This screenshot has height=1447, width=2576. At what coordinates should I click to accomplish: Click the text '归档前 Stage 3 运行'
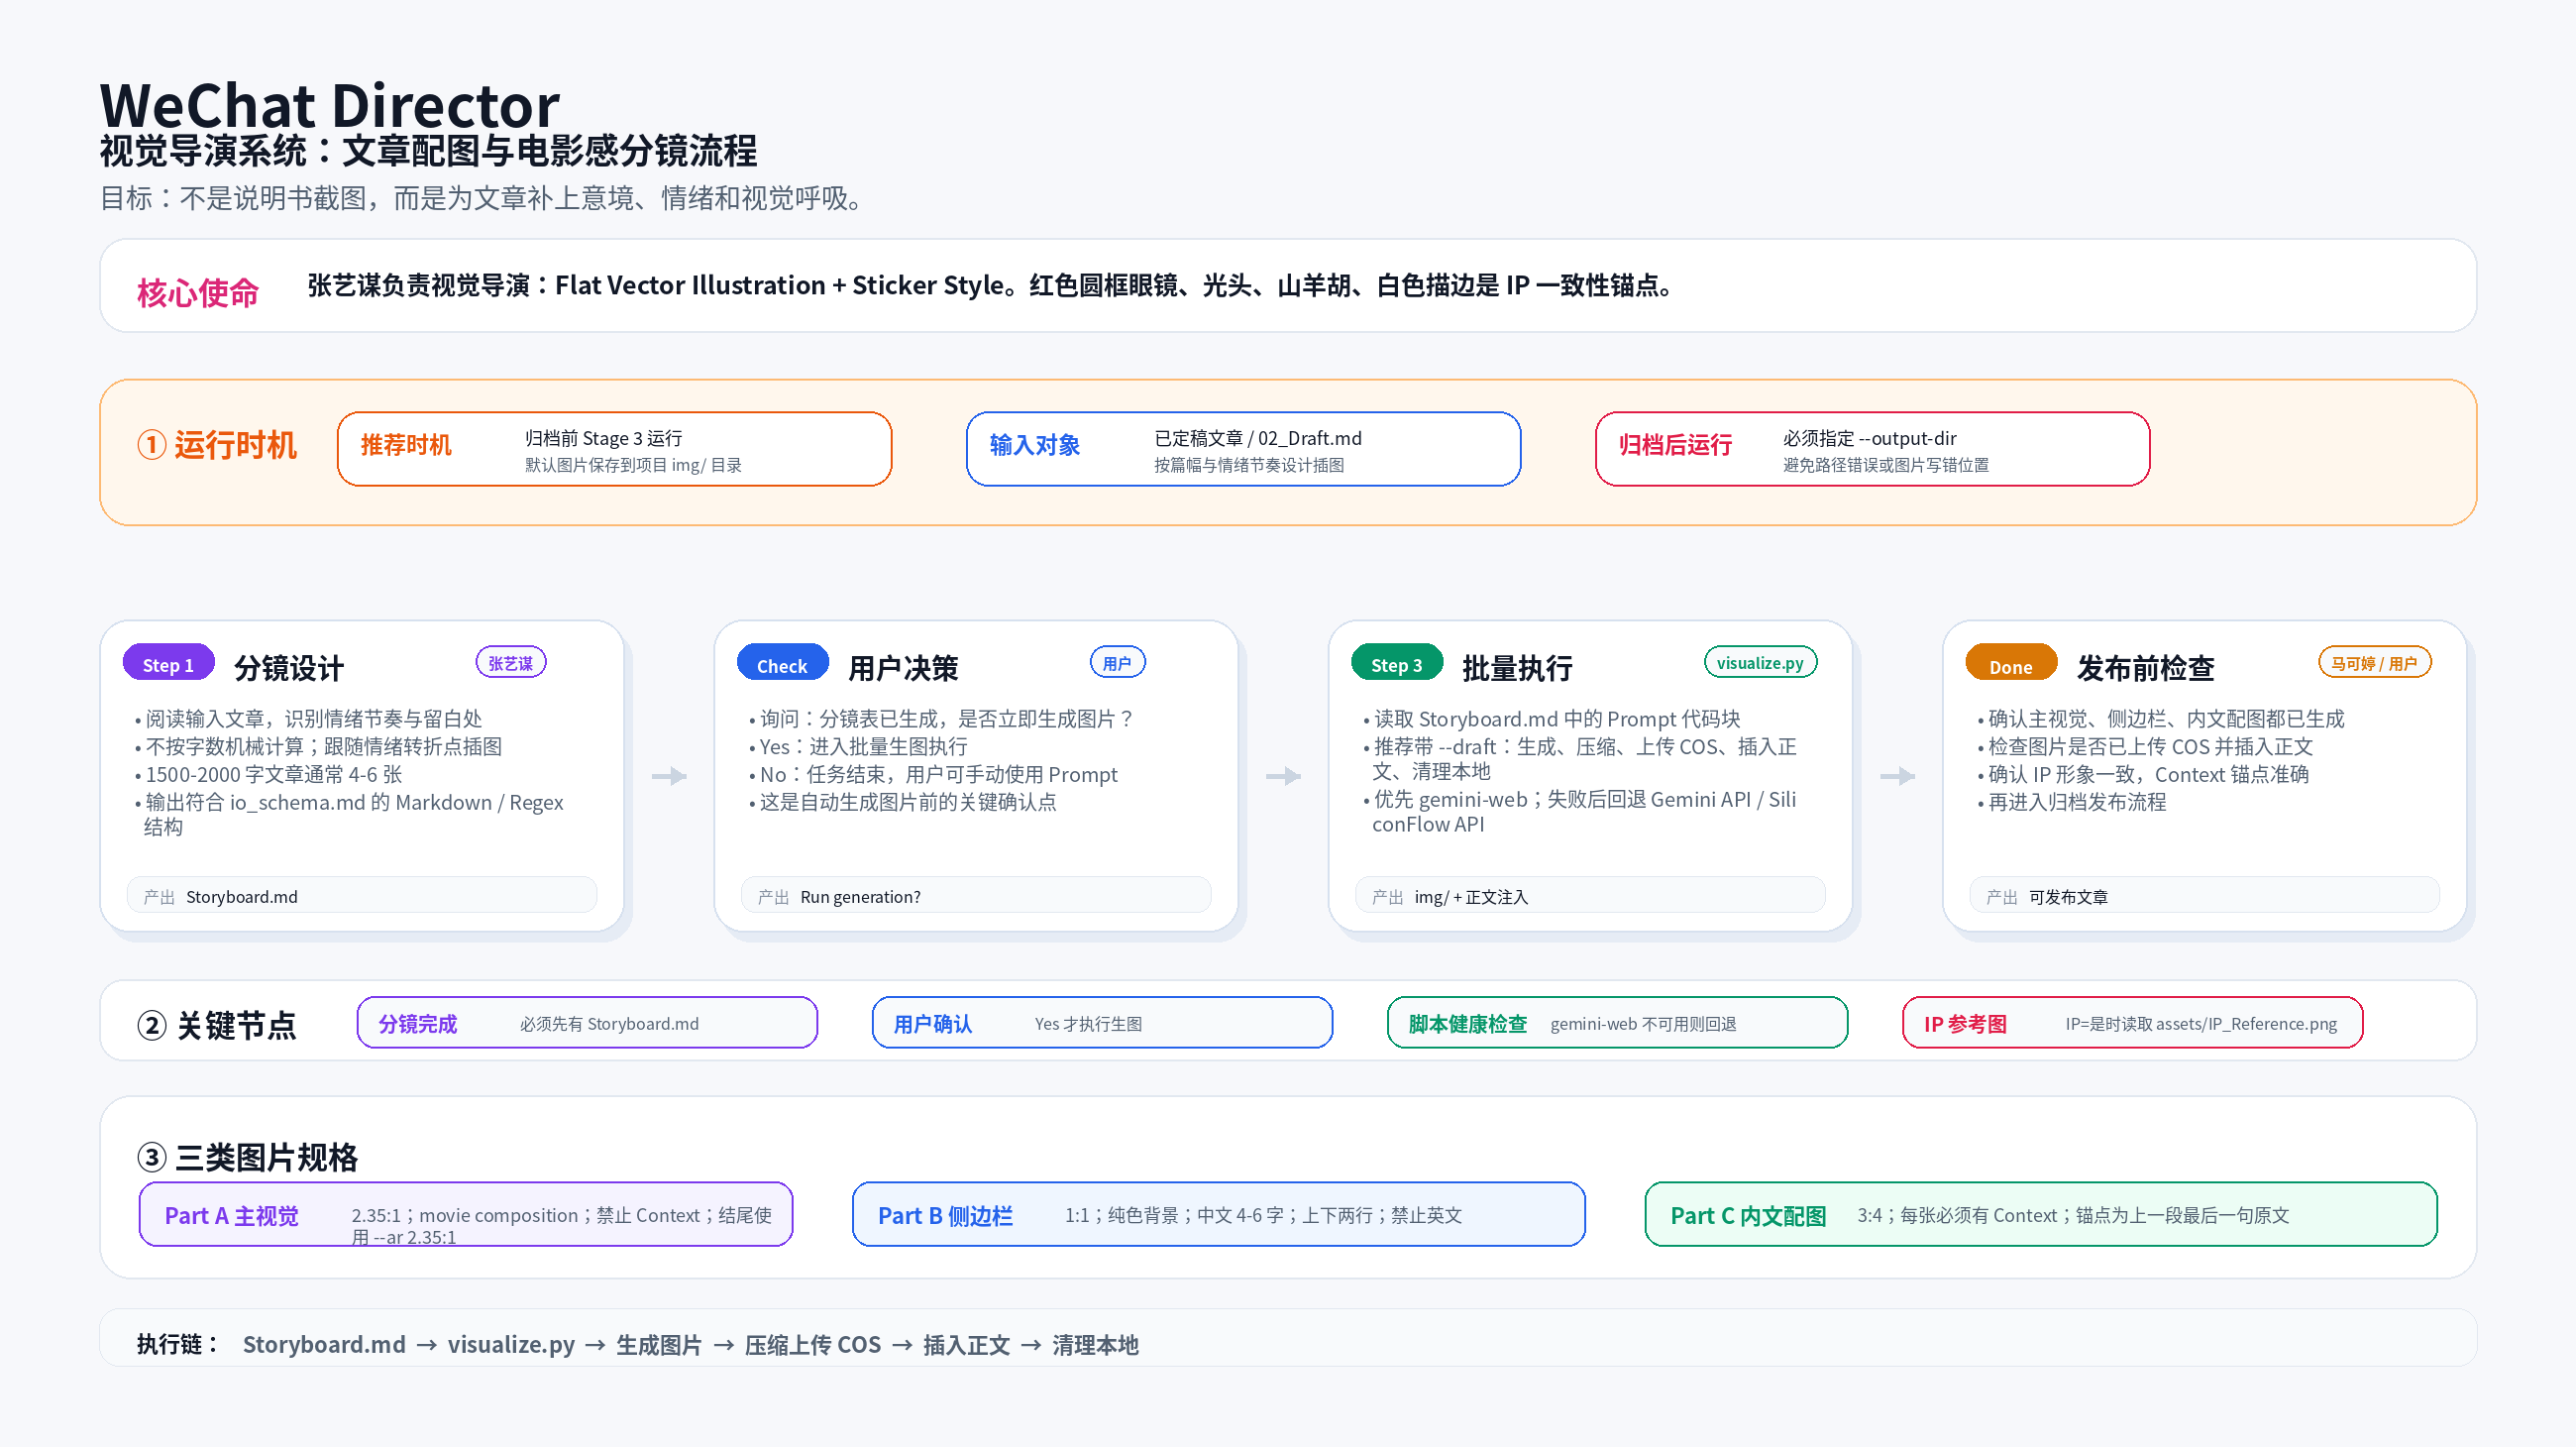click(x=603, y=438)
